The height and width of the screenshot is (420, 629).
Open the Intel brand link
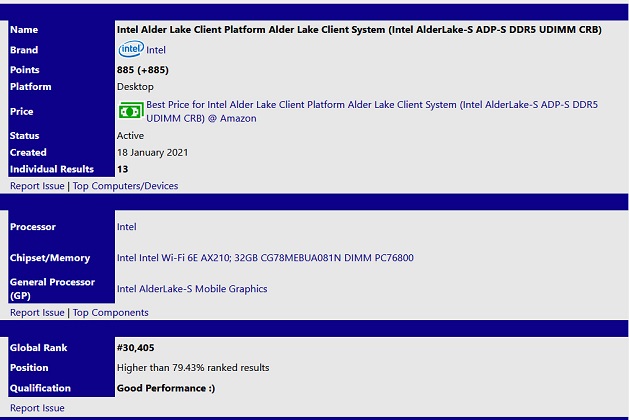[x=156, y=50]
